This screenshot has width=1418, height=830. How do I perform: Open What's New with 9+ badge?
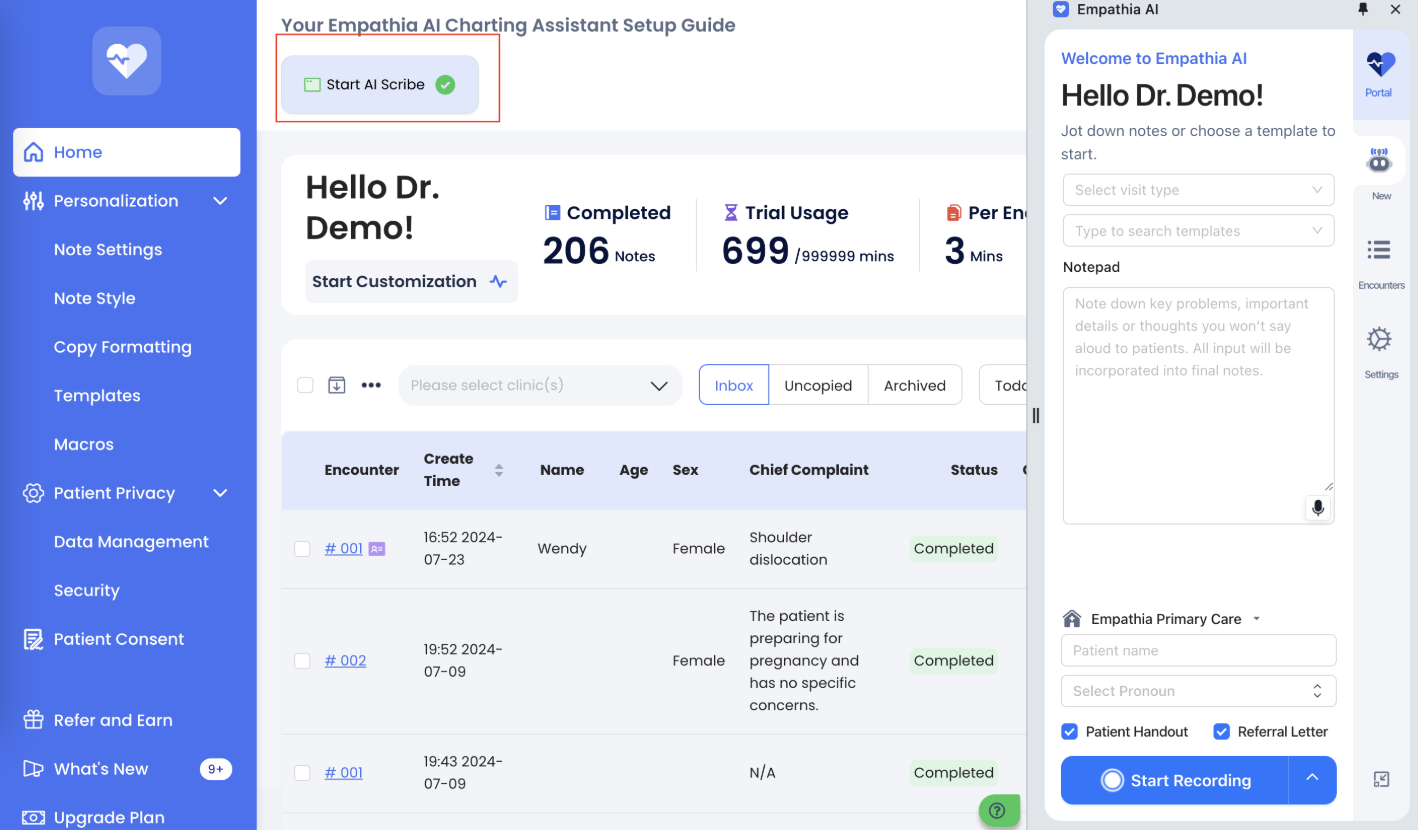click(x=127, y=769)
